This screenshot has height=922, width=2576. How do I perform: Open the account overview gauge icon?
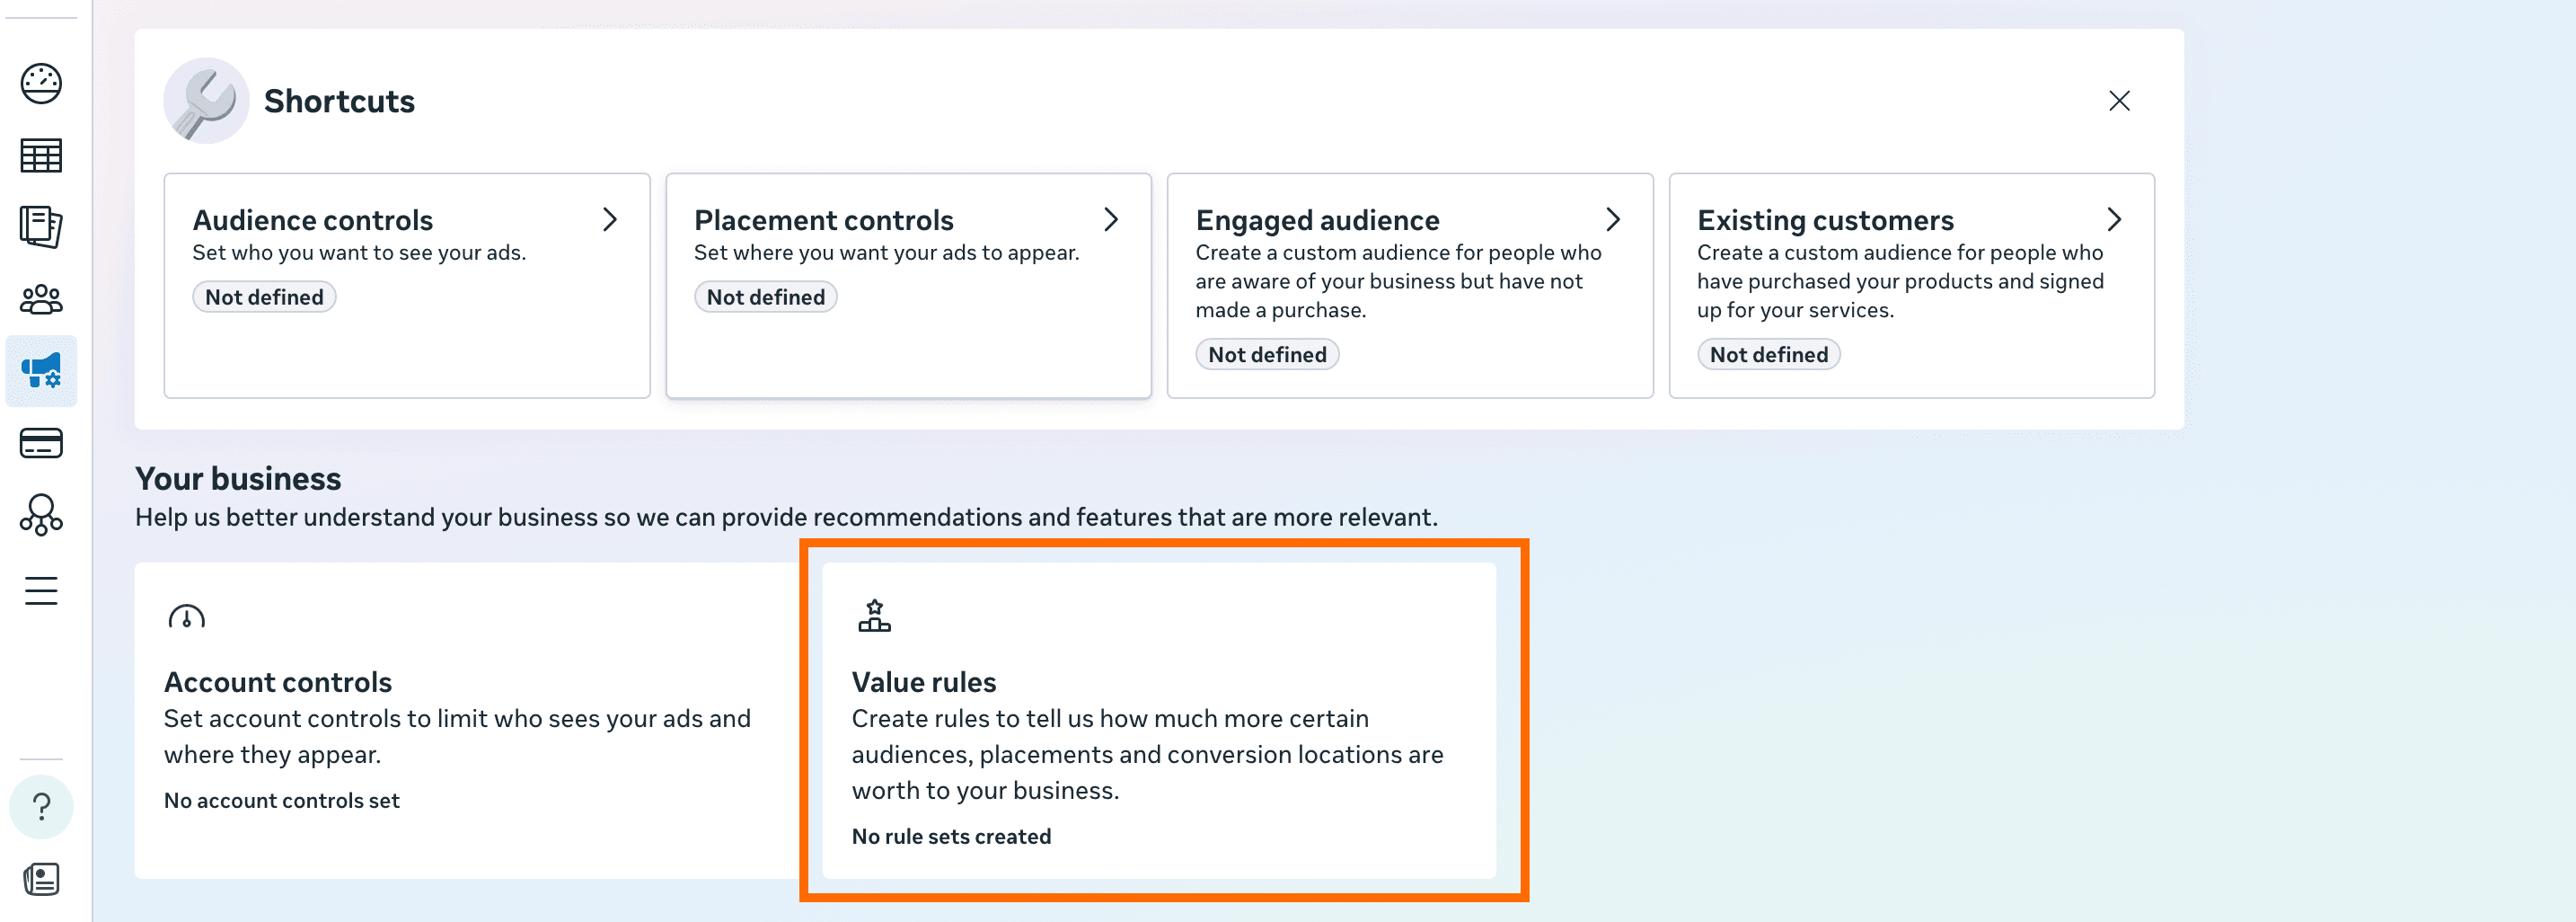tap(41, 84)
